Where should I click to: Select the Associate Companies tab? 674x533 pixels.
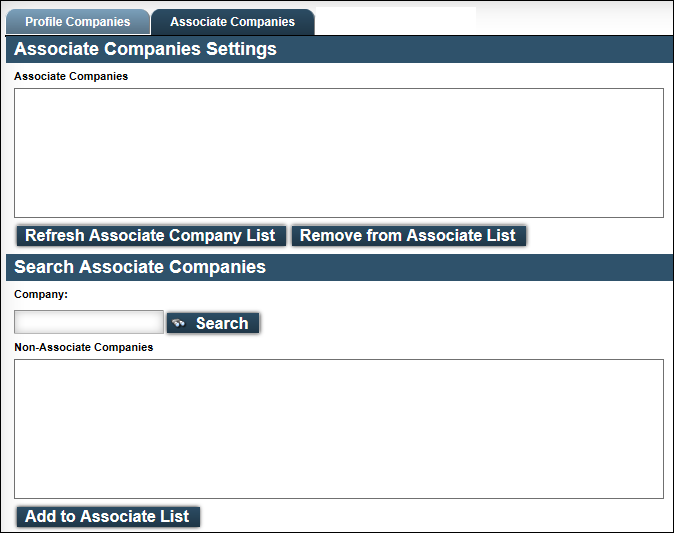233,22
